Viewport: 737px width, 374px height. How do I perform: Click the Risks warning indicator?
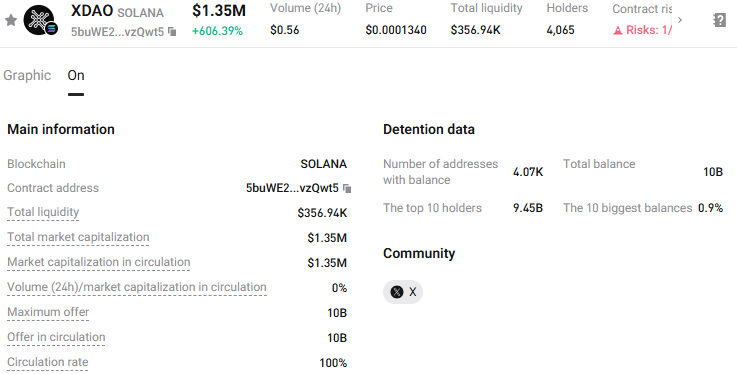coord(642,30)
